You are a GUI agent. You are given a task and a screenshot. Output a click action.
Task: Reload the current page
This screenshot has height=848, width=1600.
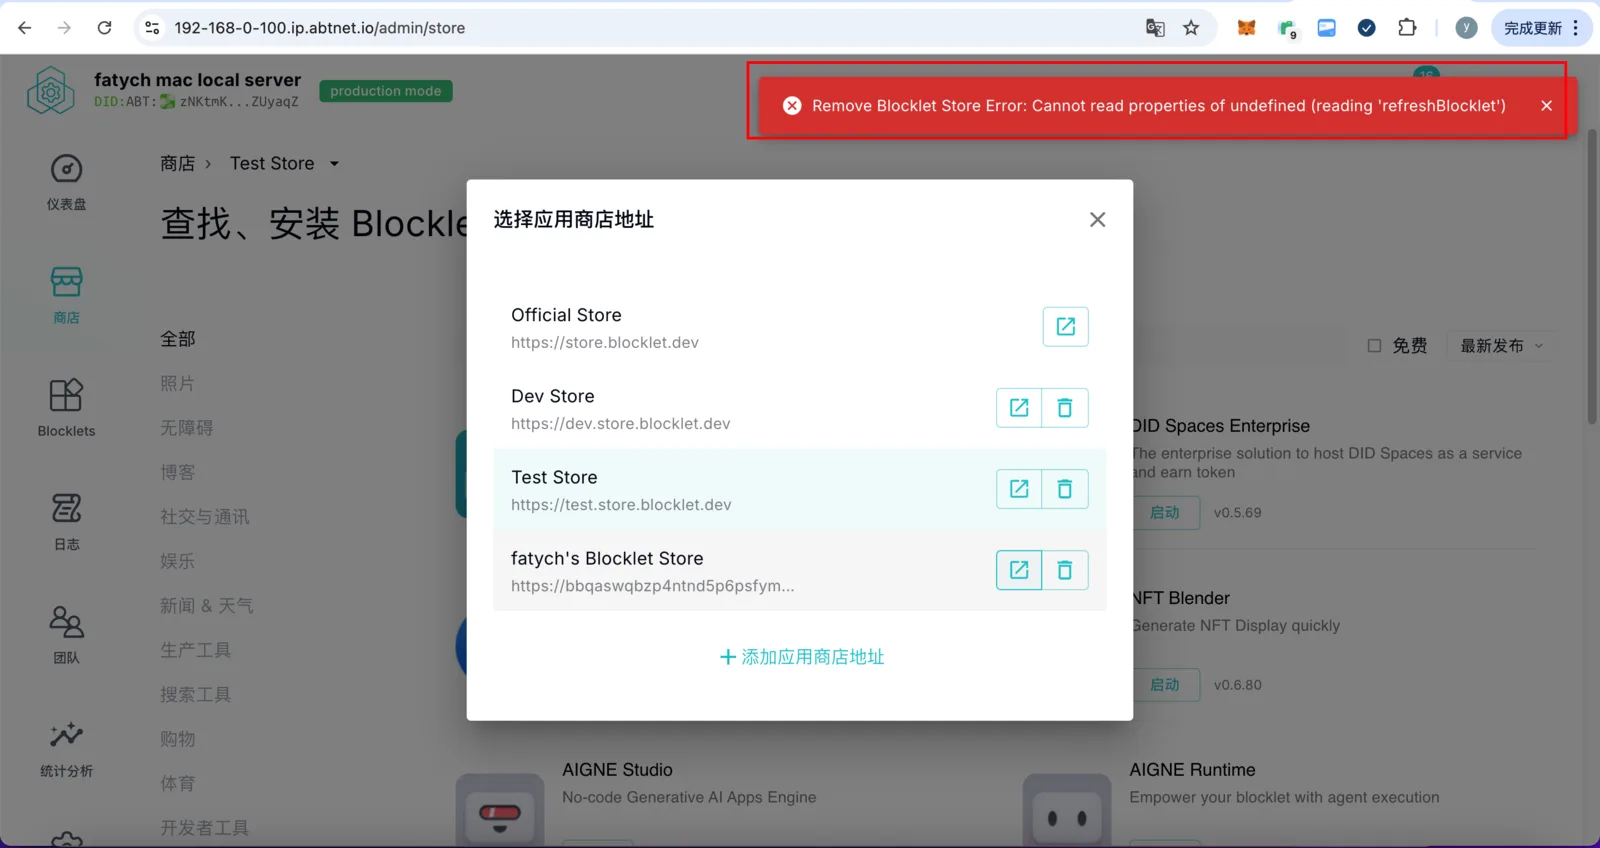pos(104,28)
